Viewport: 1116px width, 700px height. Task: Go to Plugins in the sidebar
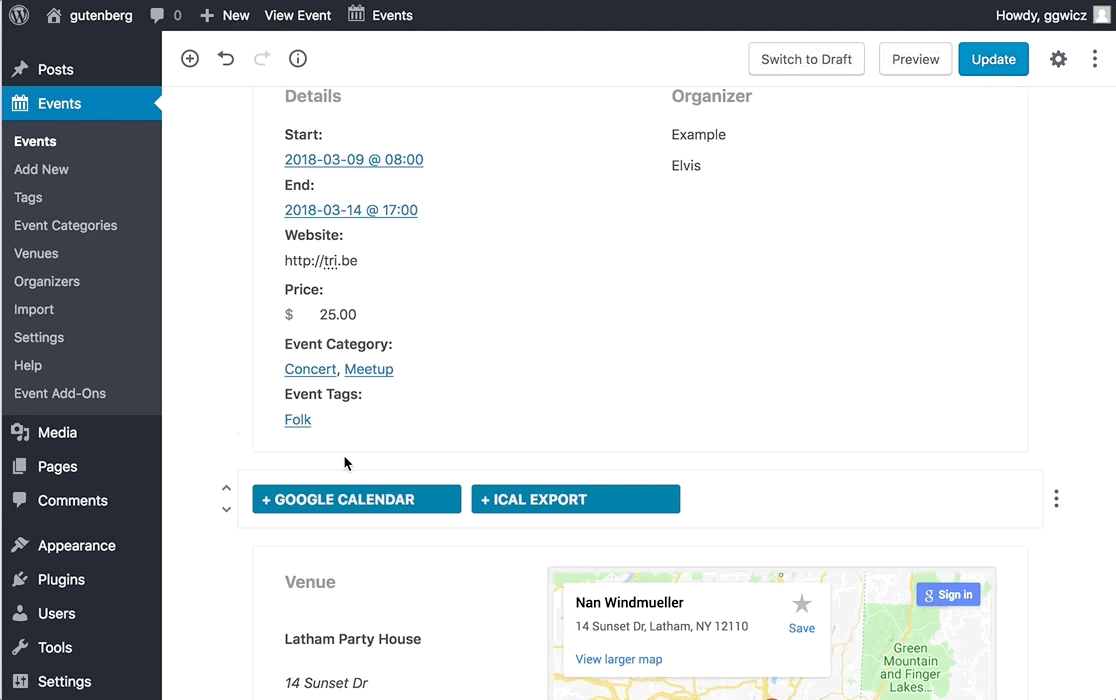(x=61, y=579)
